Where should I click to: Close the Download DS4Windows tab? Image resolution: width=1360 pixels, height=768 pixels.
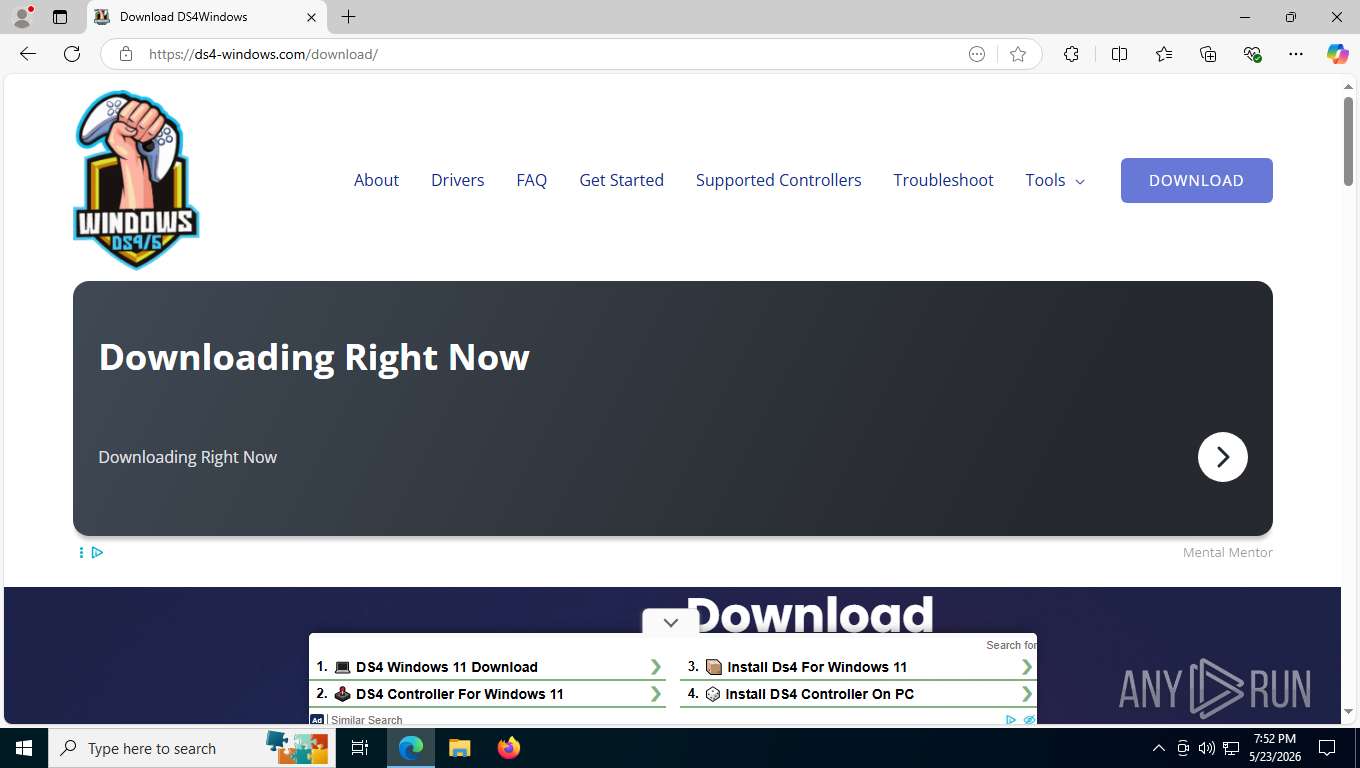pos(311,17)
